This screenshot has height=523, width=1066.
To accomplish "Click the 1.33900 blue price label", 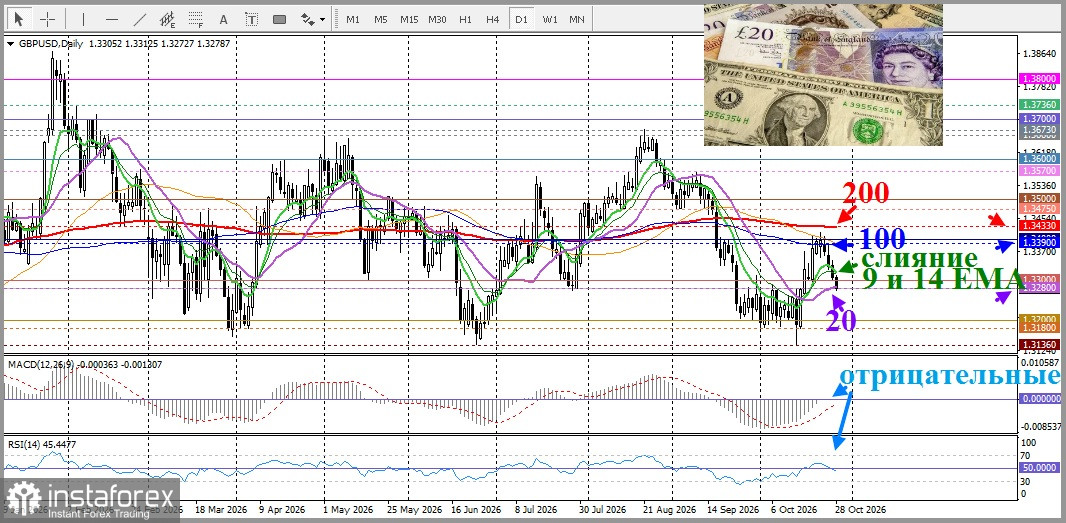I will click(x=1039, y=241).
